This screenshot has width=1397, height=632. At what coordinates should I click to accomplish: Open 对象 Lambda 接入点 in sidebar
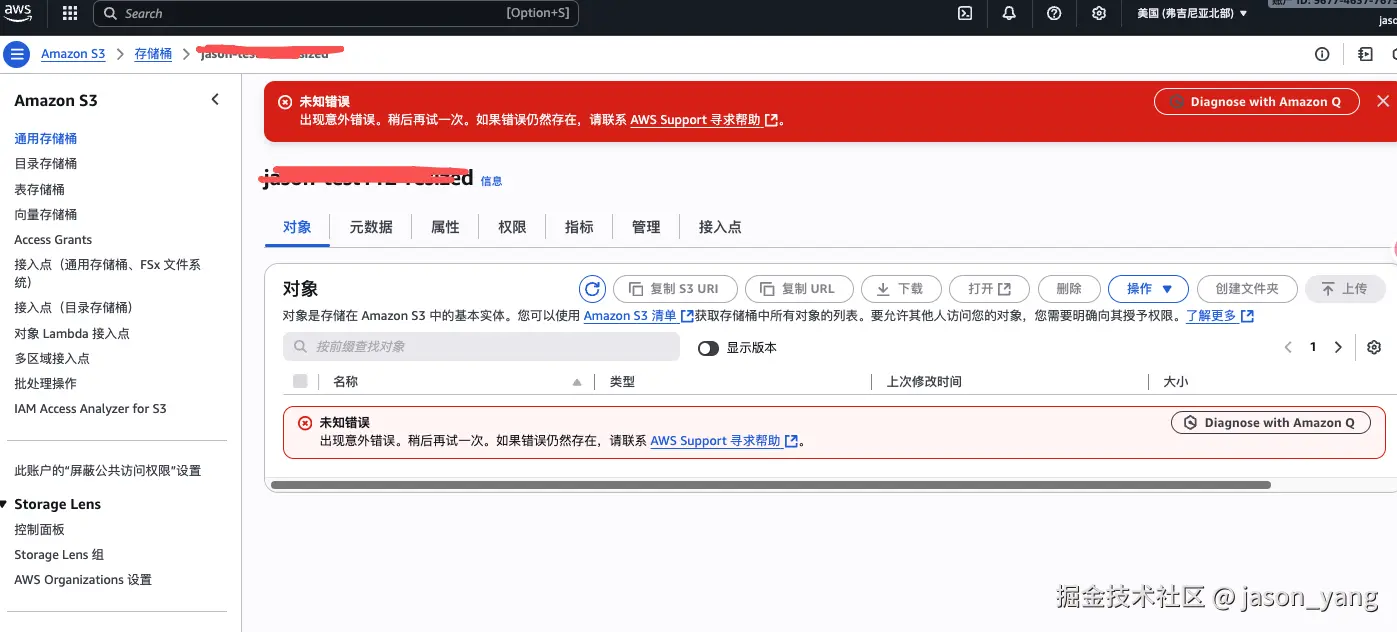tap(72, 334)
